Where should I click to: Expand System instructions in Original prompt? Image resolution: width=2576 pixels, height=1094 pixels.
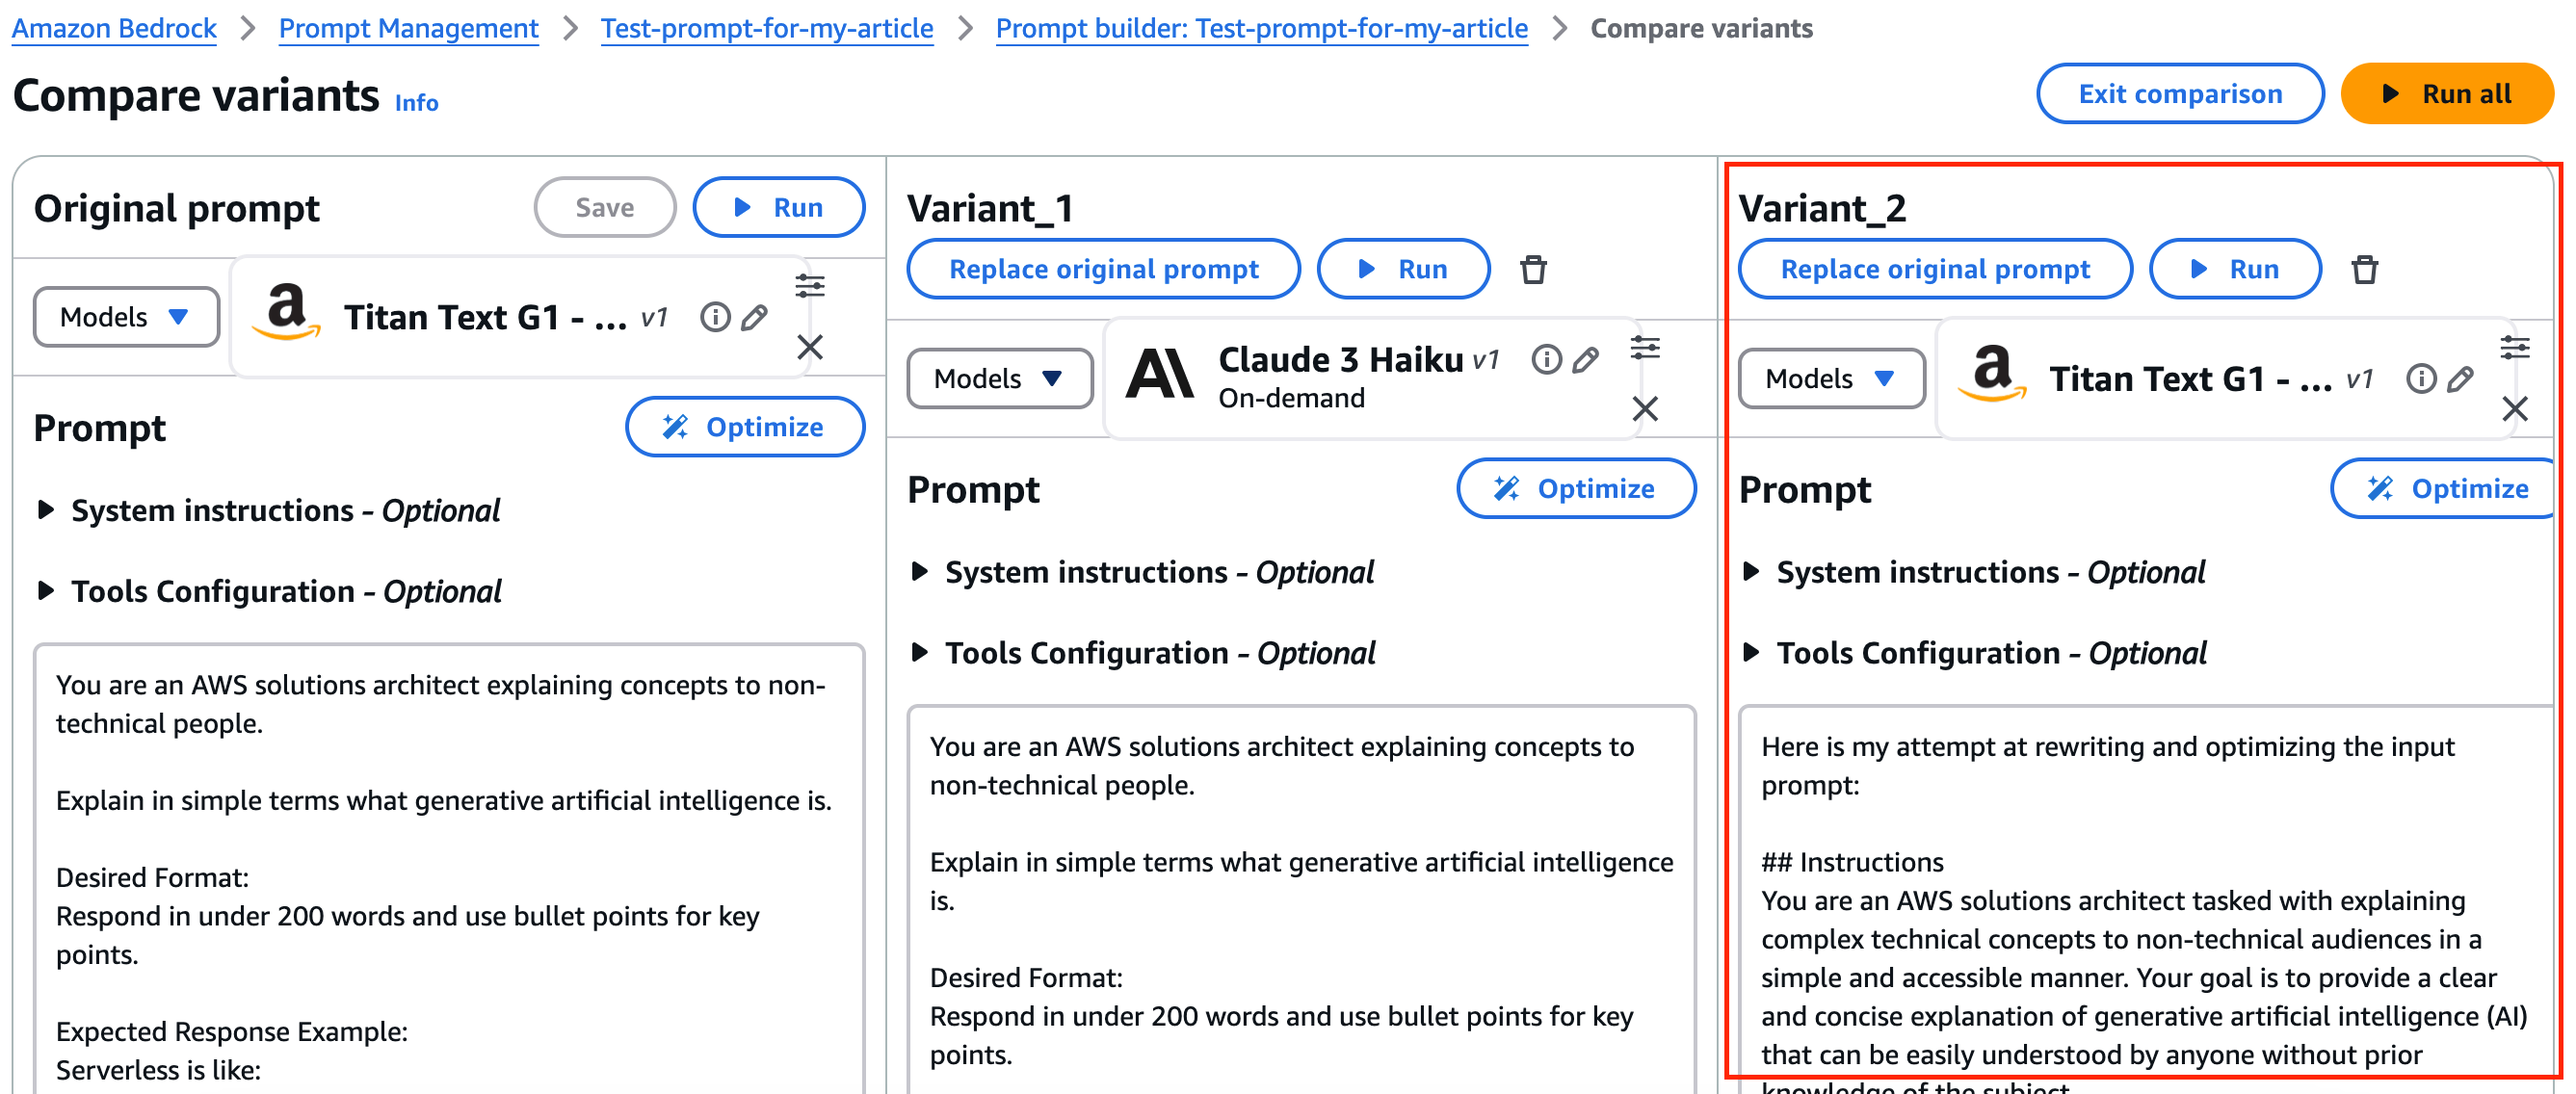pos(268,510)
